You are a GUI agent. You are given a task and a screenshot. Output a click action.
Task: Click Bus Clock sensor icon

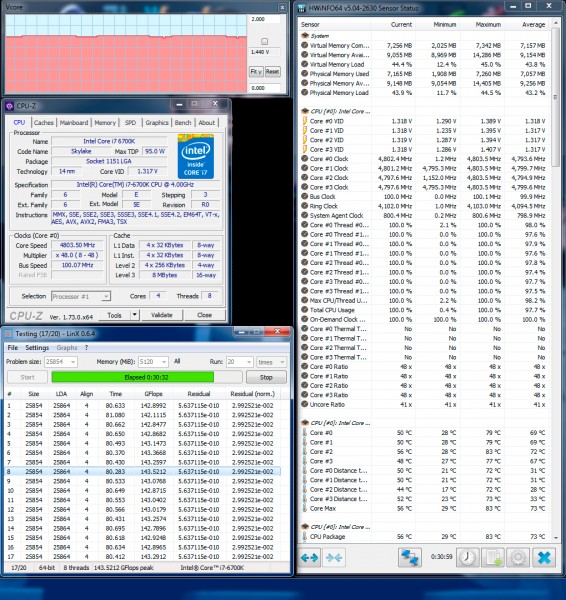(305, 196)
